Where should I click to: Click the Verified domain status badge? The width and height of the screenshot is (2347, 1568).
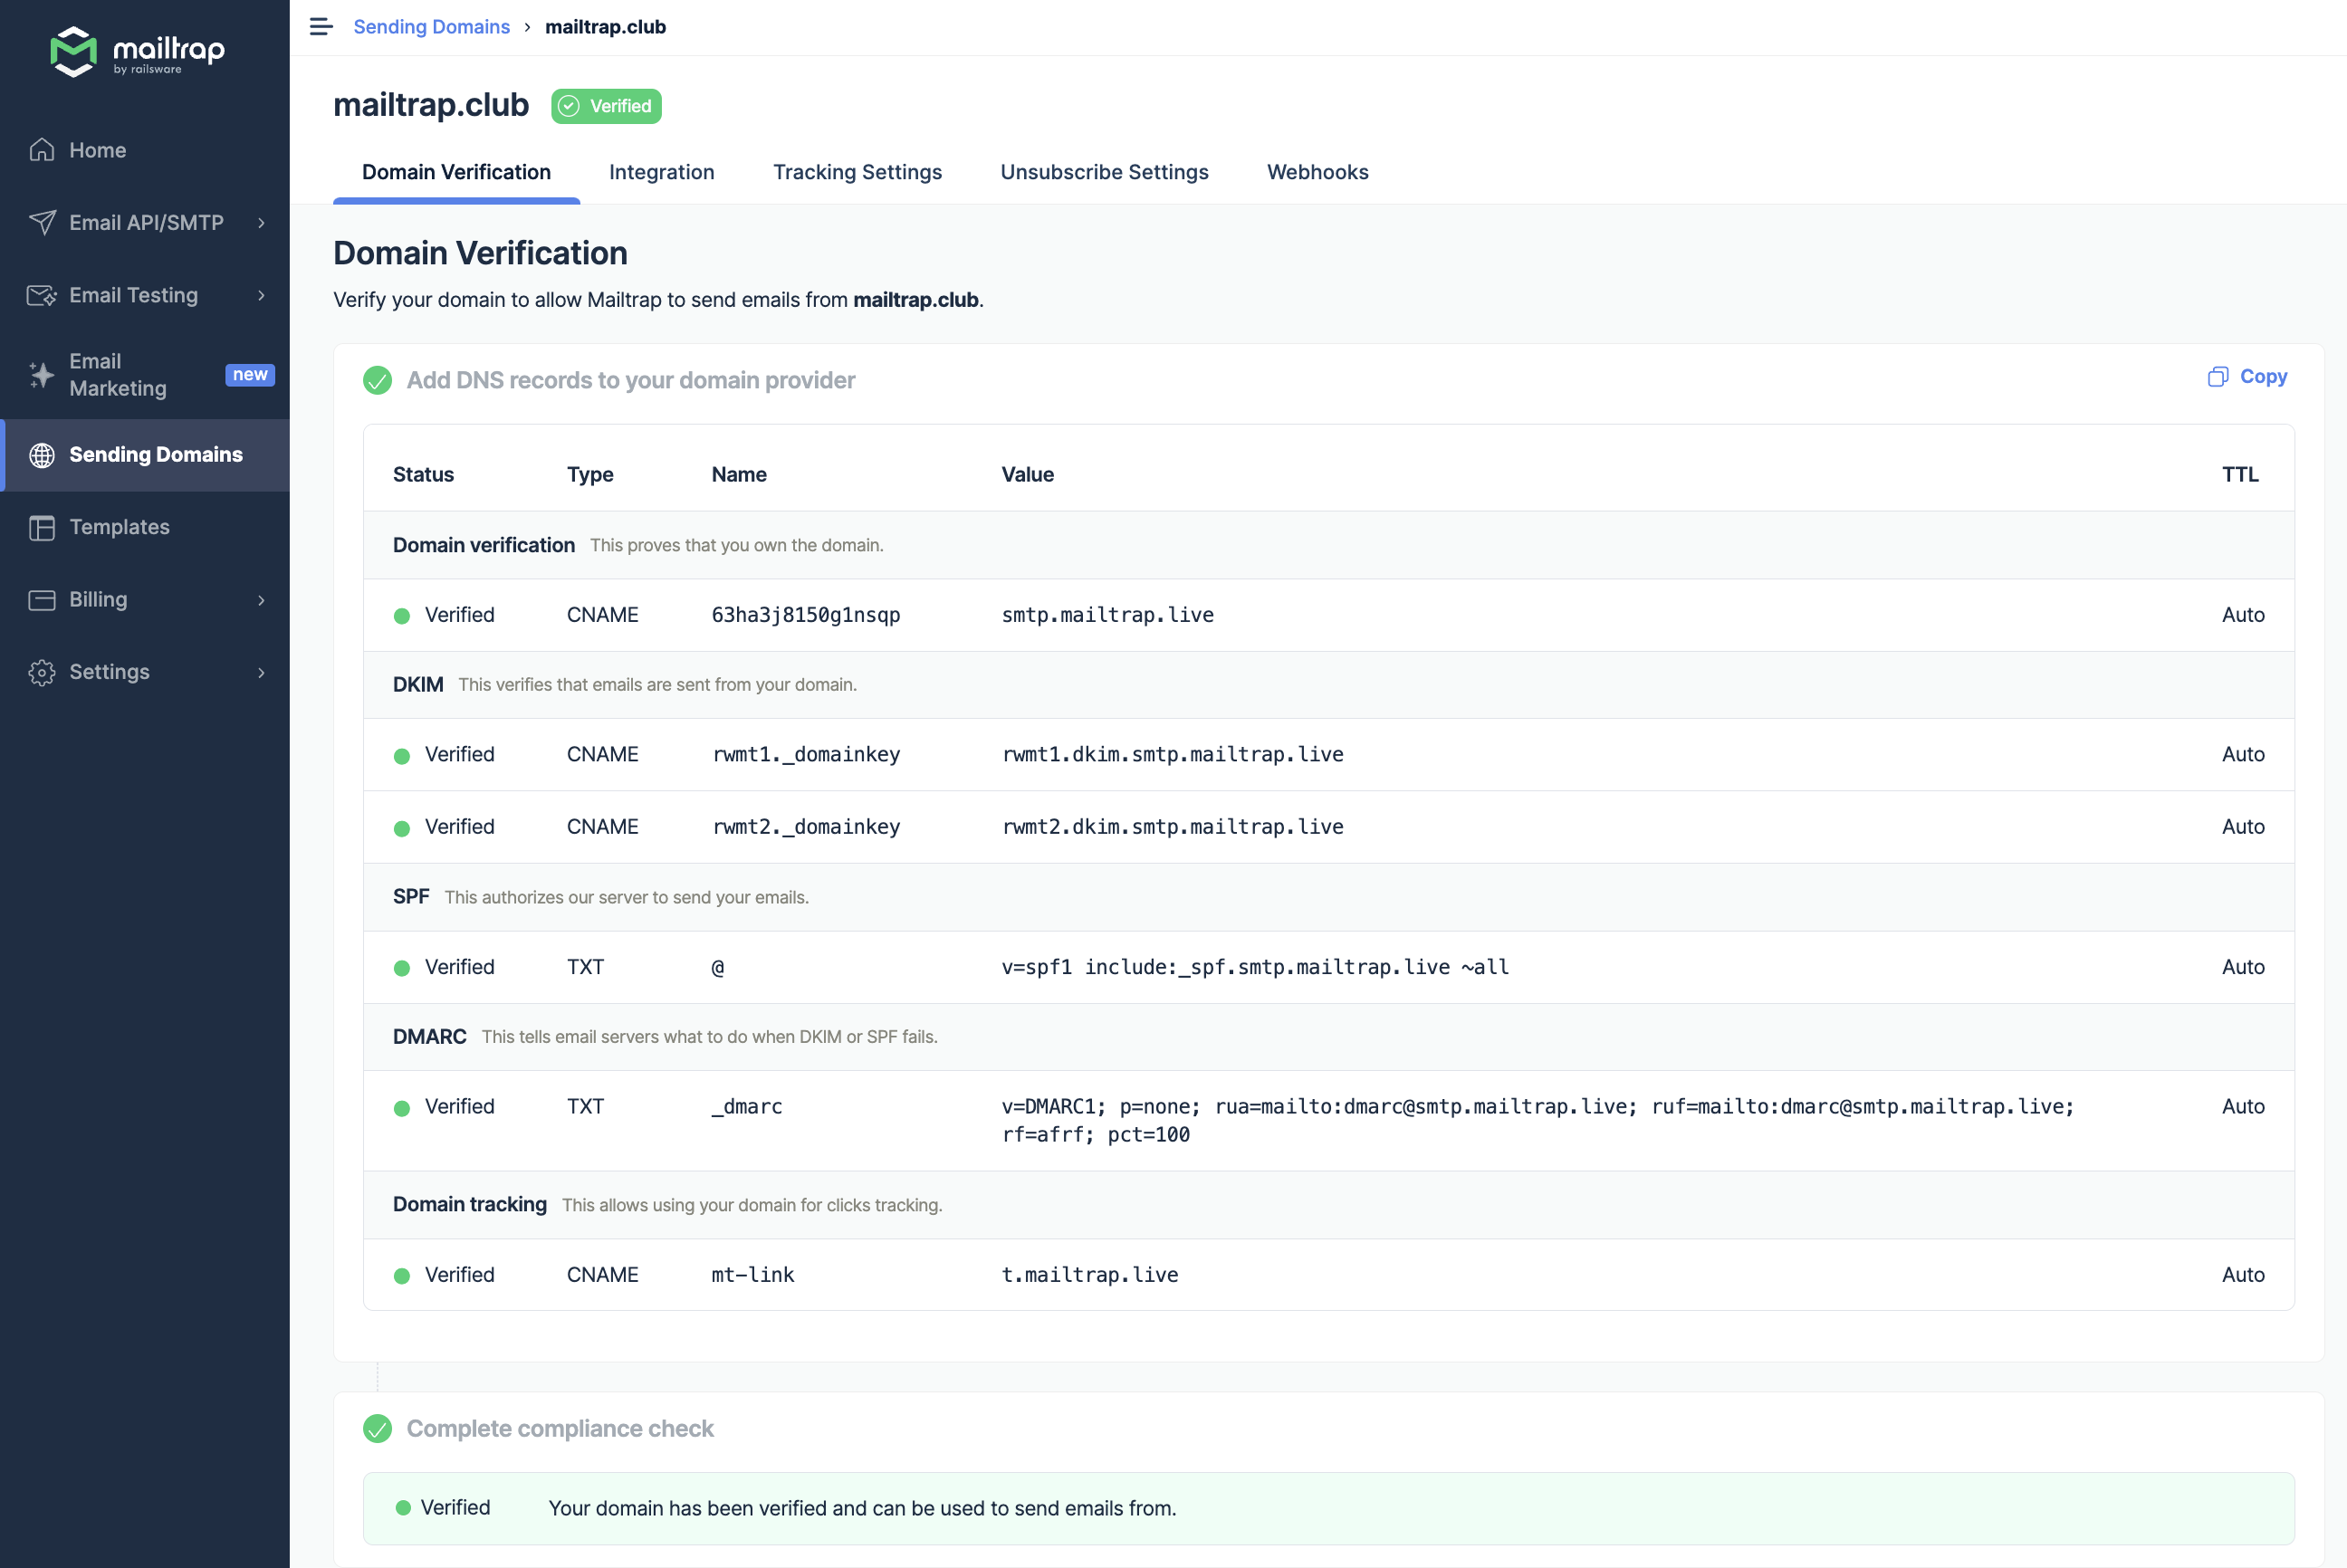[608, 105]
